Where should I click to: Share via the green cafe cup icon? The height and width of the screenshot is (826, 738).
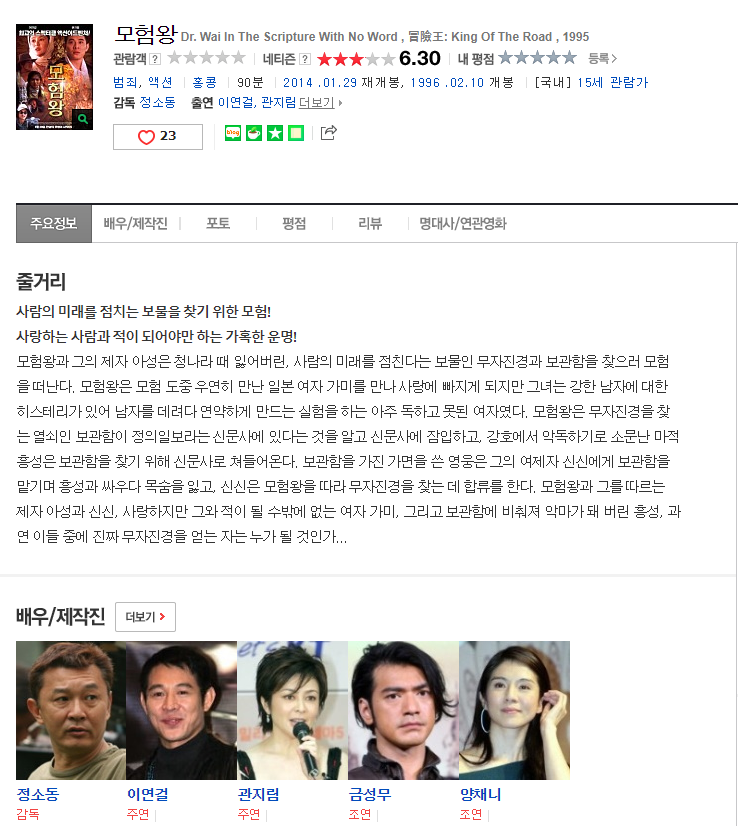tap(254, 133)
